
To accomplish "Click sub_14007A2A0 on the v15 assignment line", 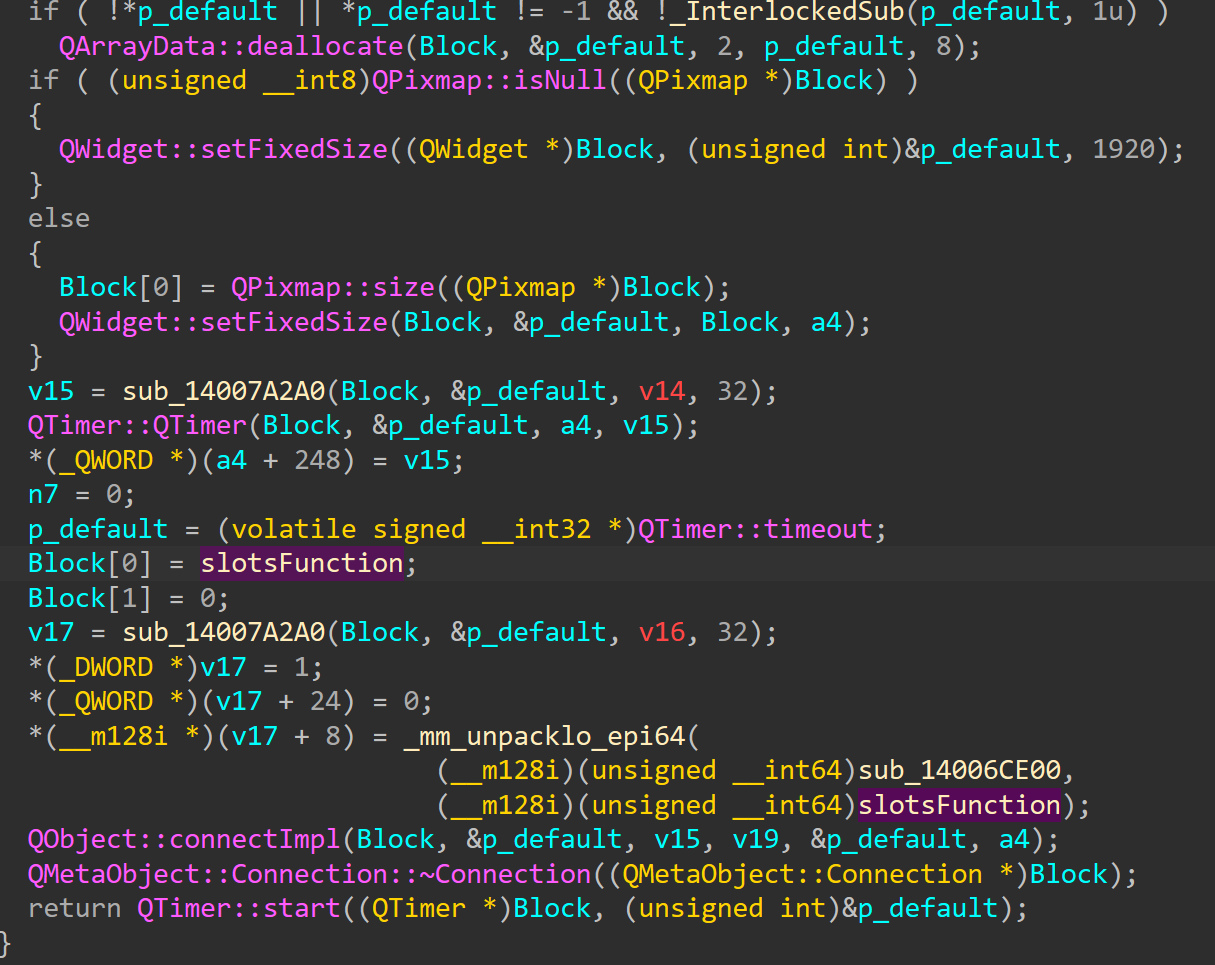I will pos(225,391).
